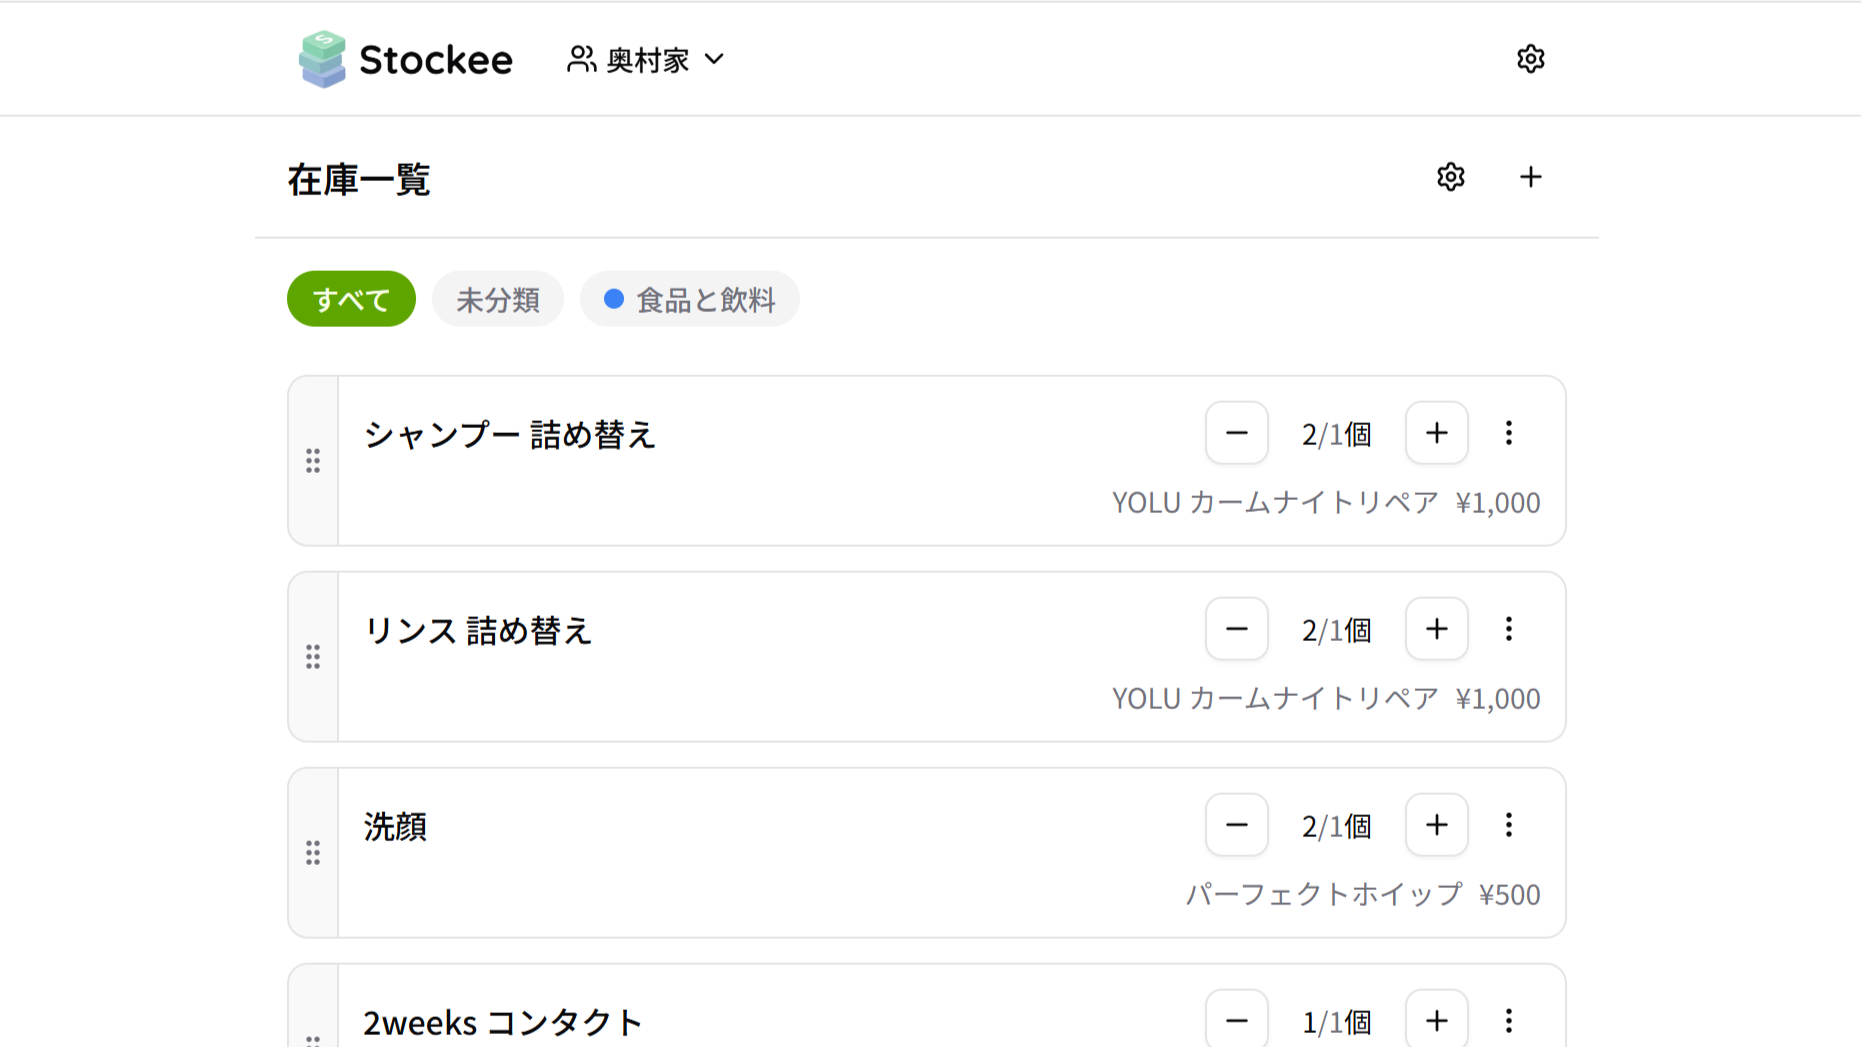Click drag handle of シャンプー 詰め替え

313,461
